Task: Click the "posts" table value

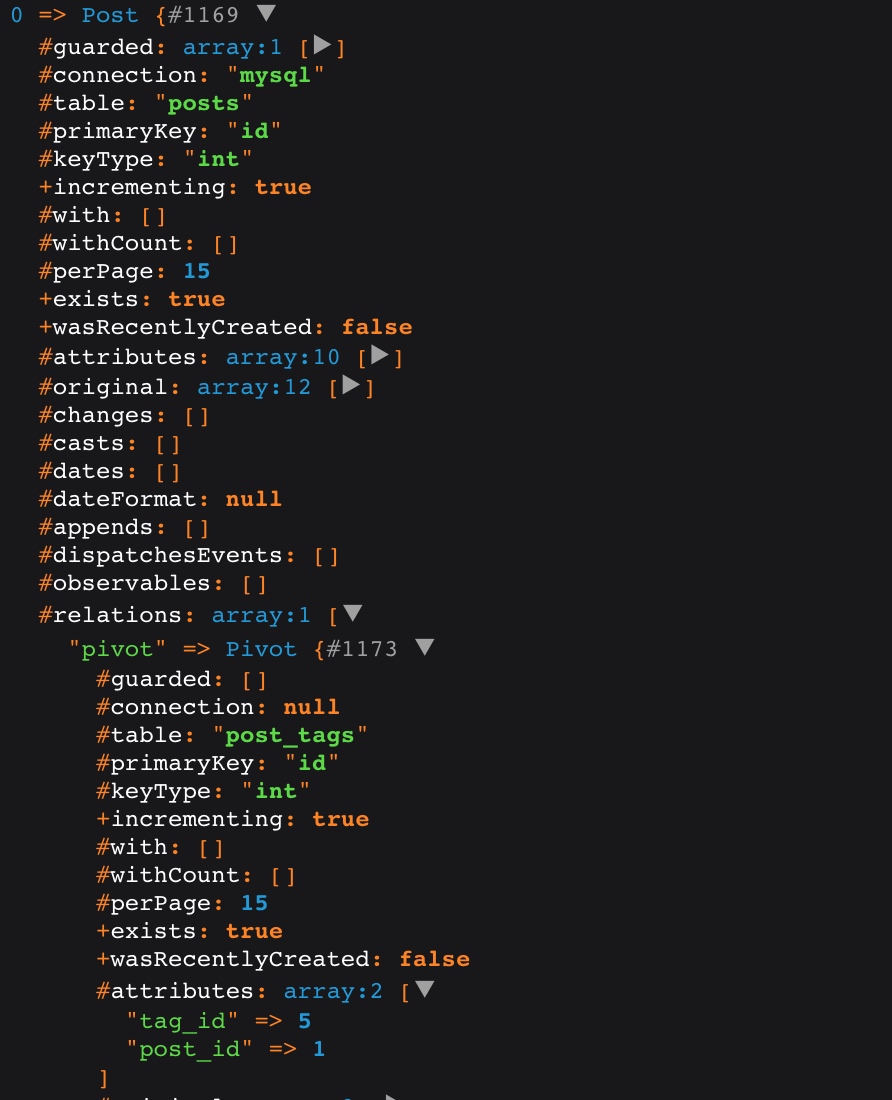Action: click(203, 103)
